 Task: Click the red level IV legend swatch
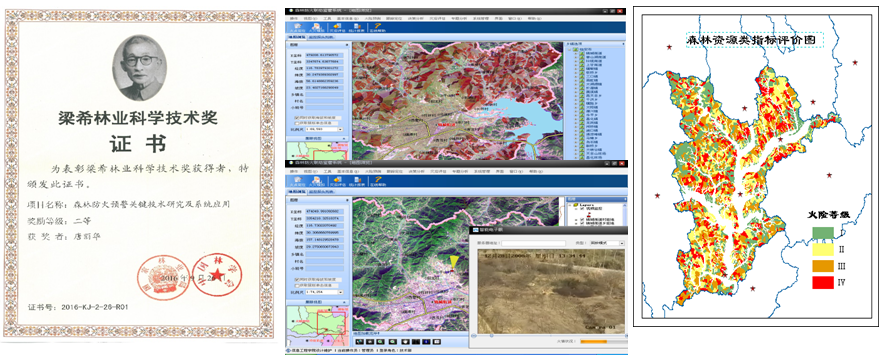pos(823,281)
